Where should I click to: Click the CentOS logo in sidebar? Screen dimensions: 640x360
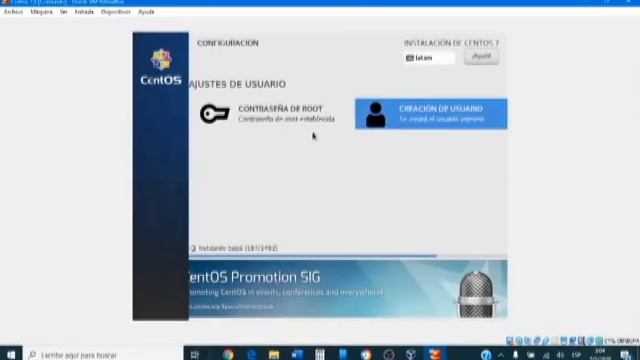[161, 67]
